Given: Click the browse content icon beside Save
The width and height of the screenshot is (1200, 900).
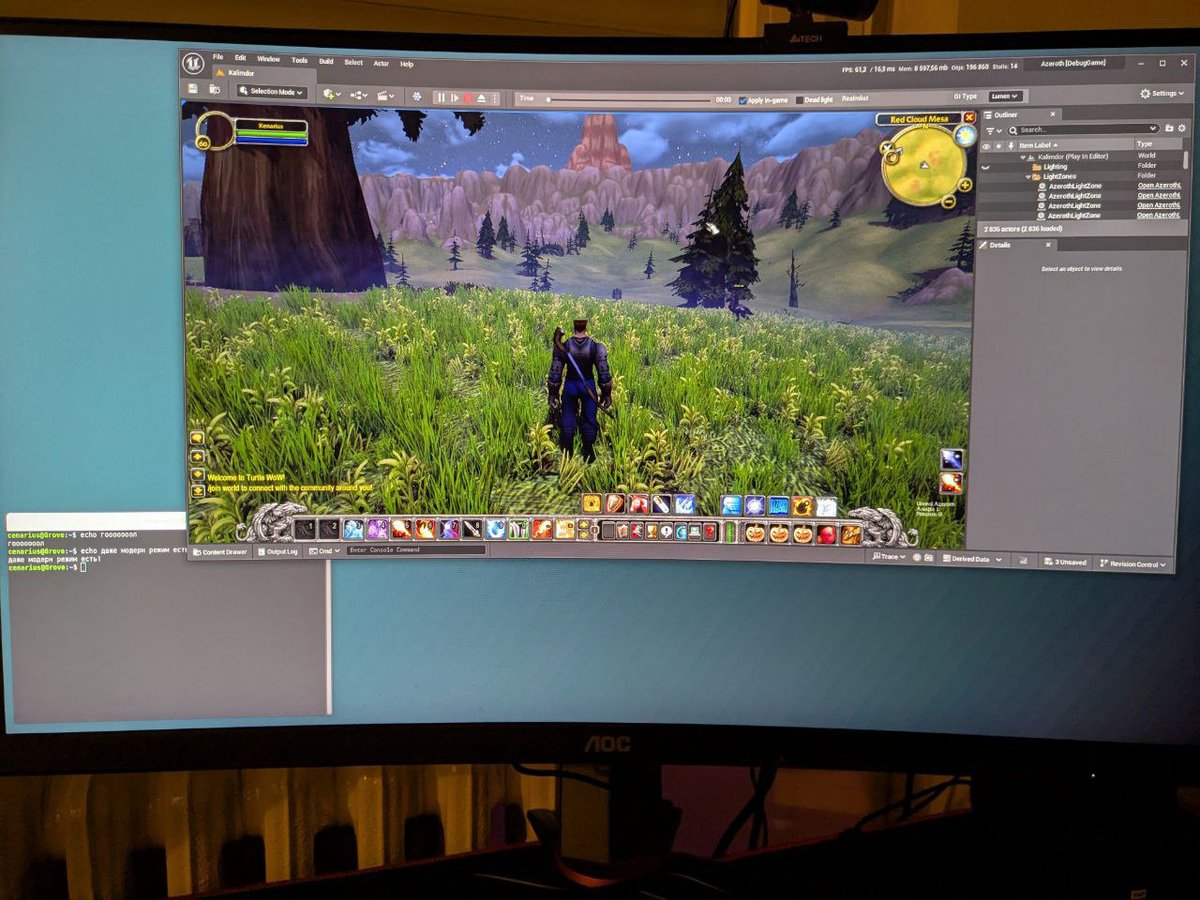Looking at the screenshot, I should click(x=215, y=90).
